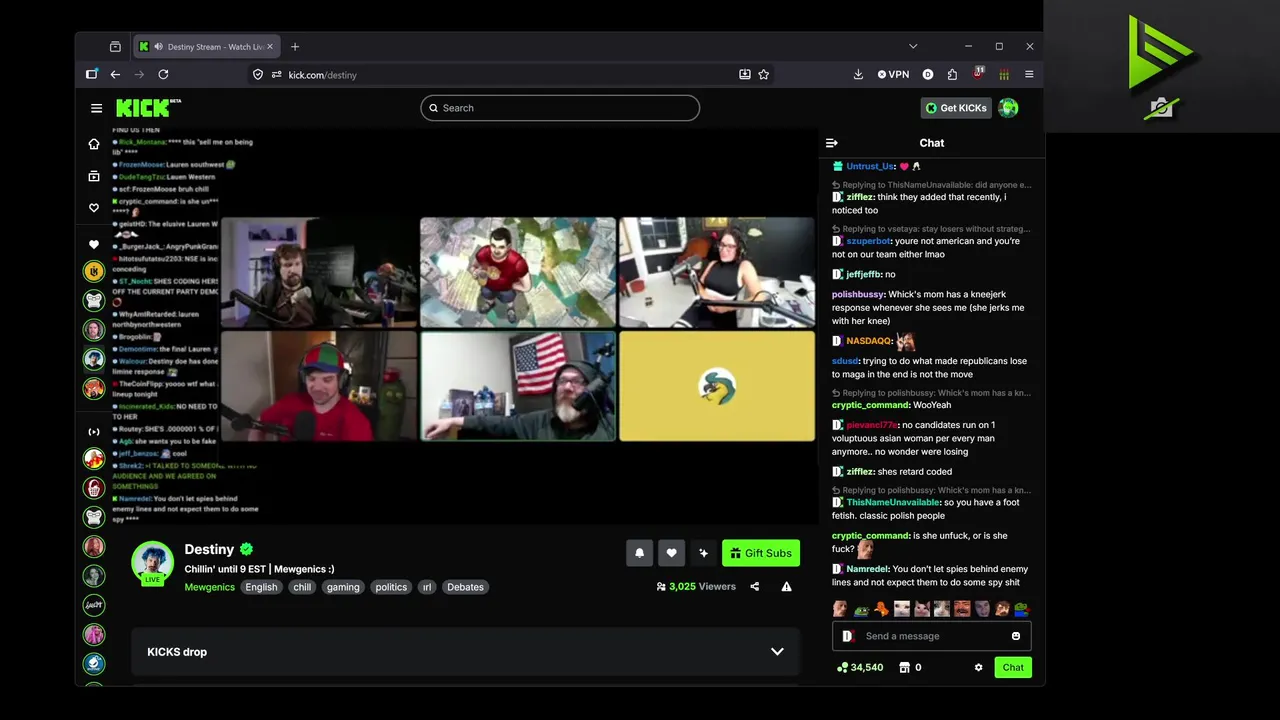Open site information shield icon
Viewport: 1280px width, 720px height.
click(x=258, y=74)
